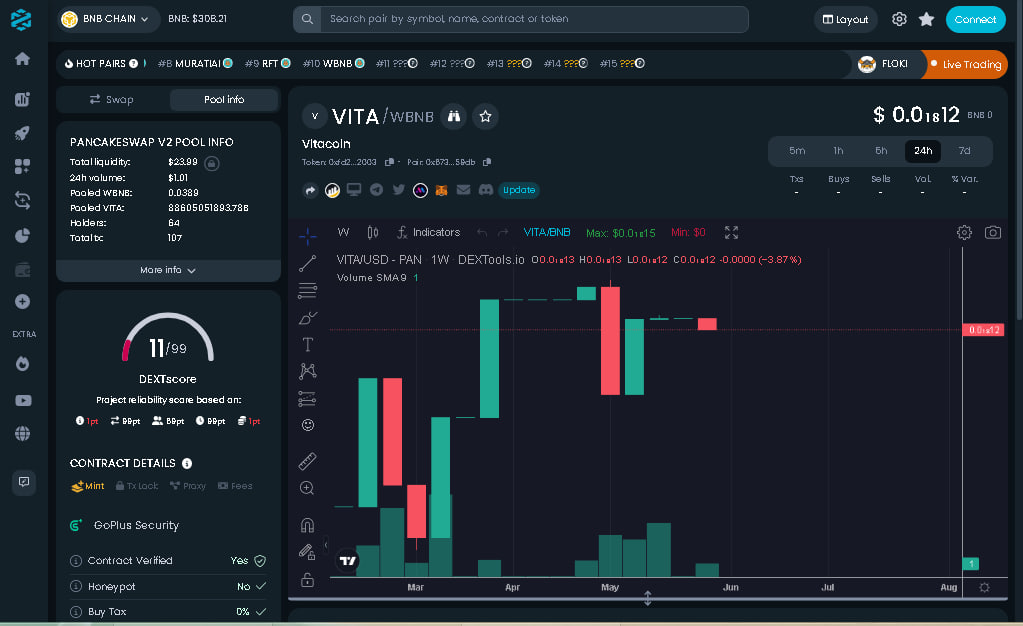Screen dimensions: 1023x626
Task: Open the pie chart stats sidebar icon
Action: [x=22, y=235]
